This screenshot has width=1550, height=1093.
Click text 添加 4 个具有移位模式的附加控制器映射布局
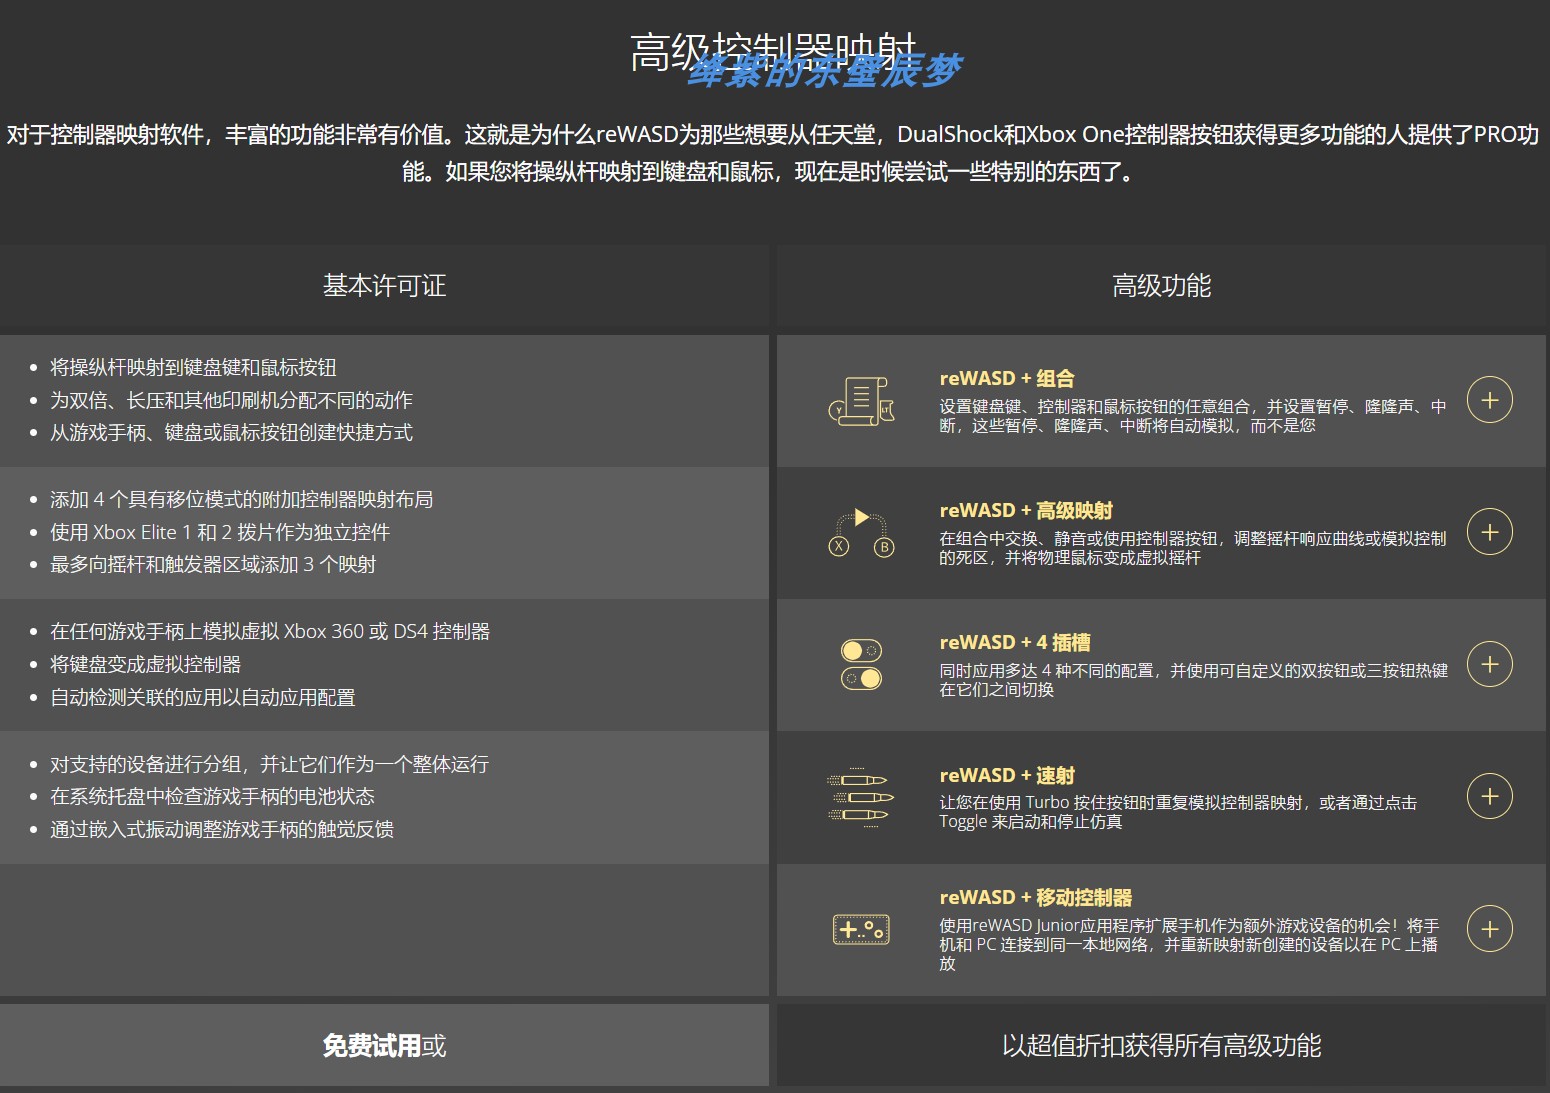pyautogui.click(x=241, y=499)
